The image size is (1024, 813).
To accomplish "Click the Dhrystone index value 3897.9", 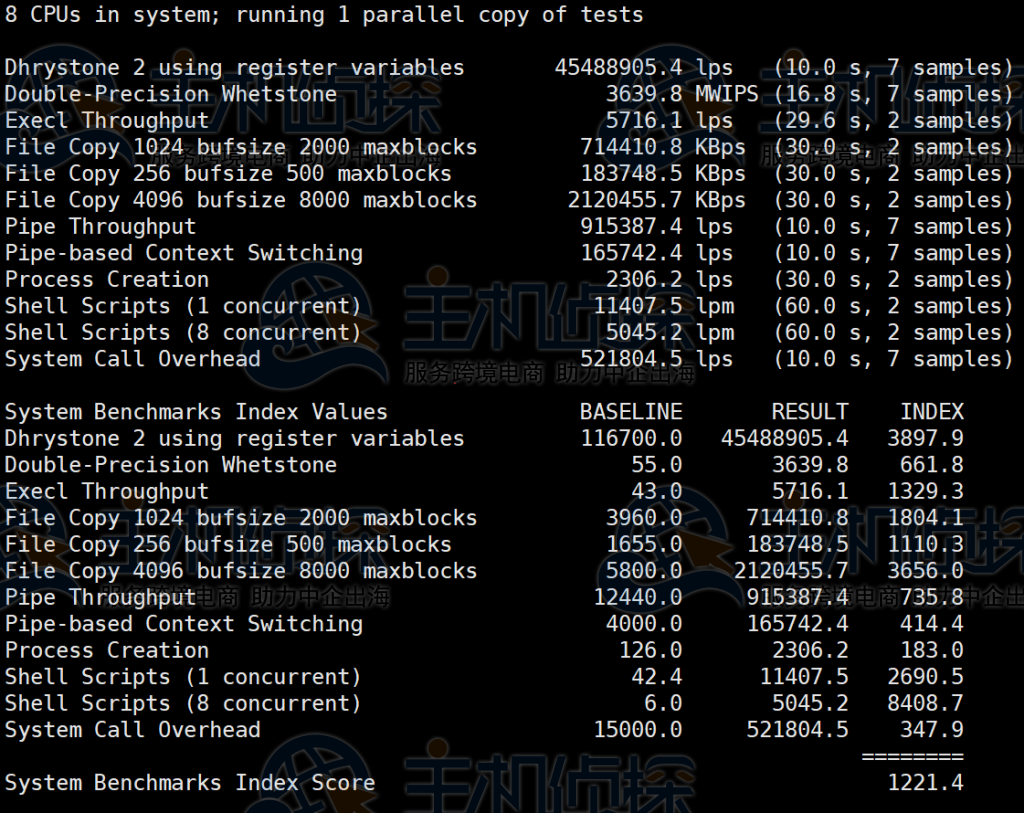I will click(x=925, y=439).
